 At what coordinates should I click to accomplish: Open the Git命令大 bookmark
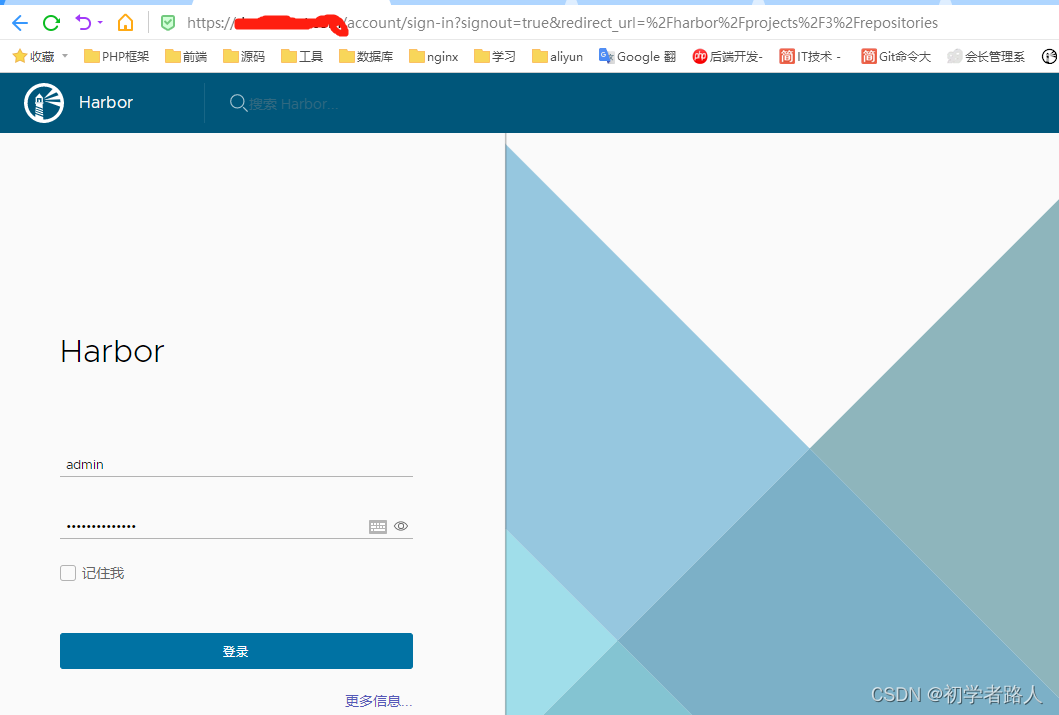tap(896, 57)
